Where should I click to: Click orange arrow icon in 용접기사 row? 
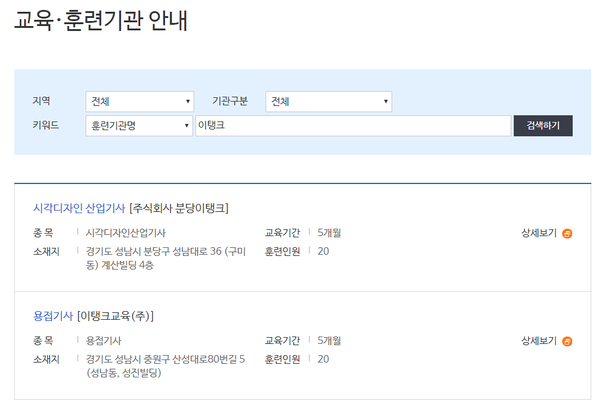point(567,341)
